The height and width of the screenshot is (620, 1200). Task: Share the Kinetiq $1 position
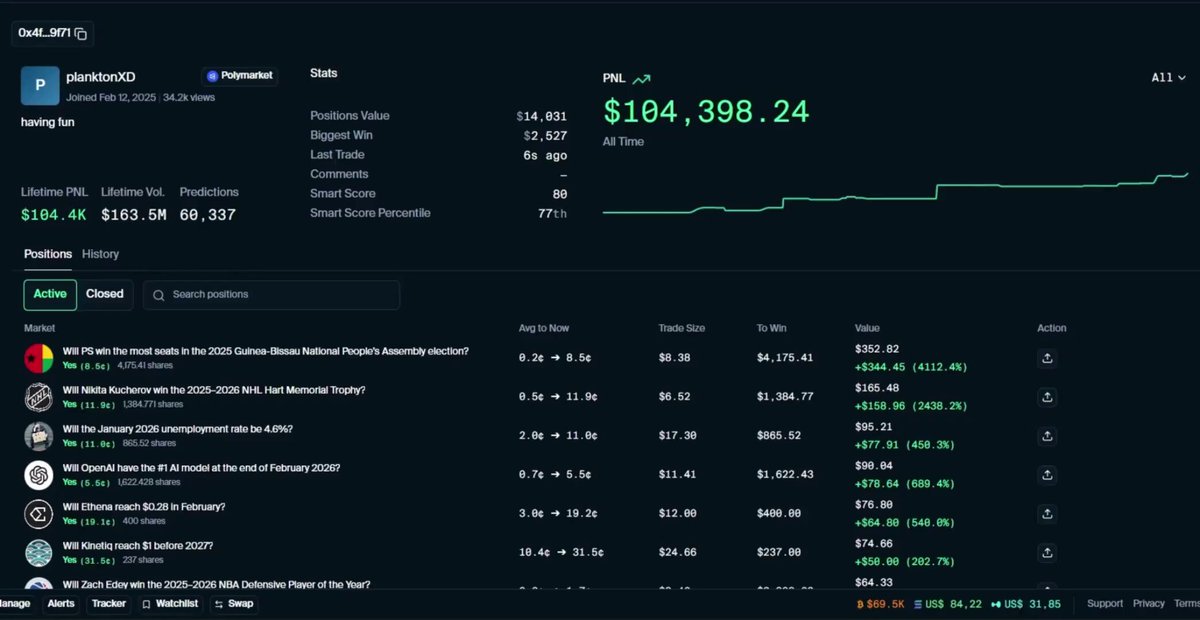(1047, 553)
